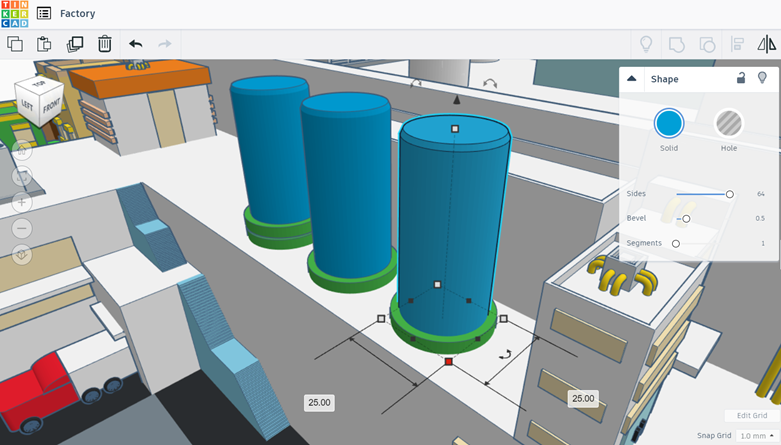Click the rotation arrow near the red handle
The image size is (781, 445).
coord(505,355)
